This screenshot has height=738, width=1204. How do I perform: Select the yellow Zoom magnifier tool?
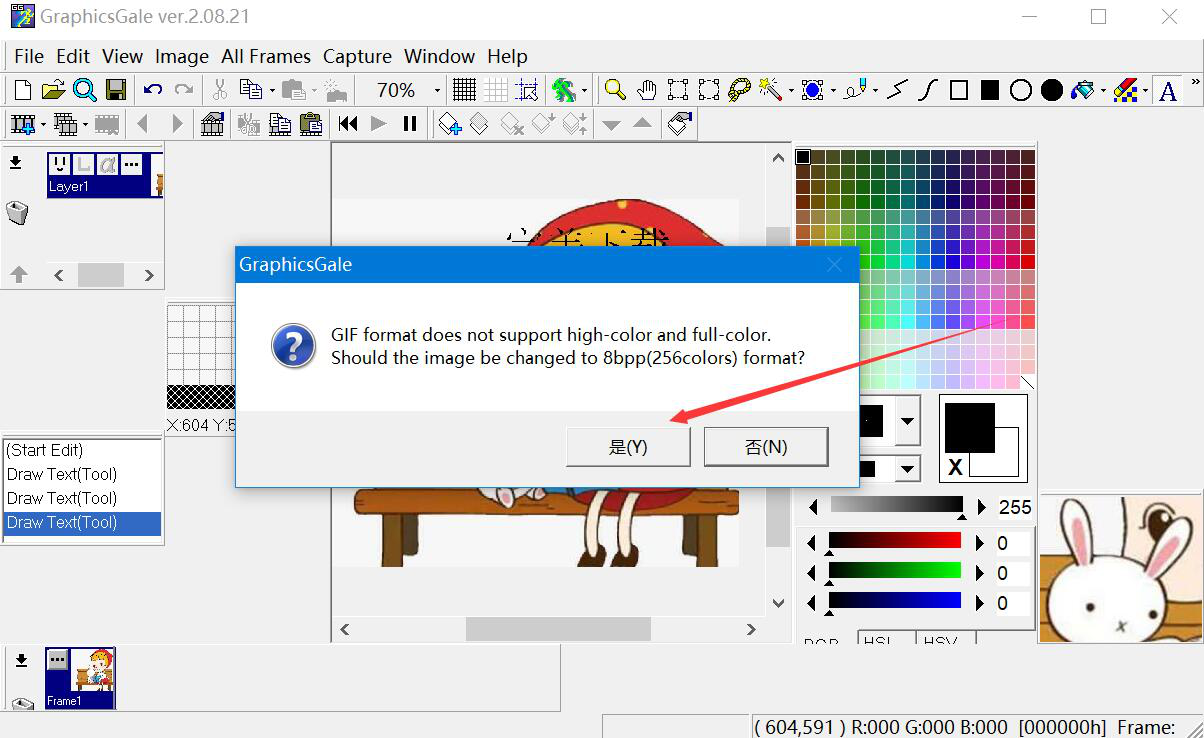pyautogui.click(x=615, y=91)
